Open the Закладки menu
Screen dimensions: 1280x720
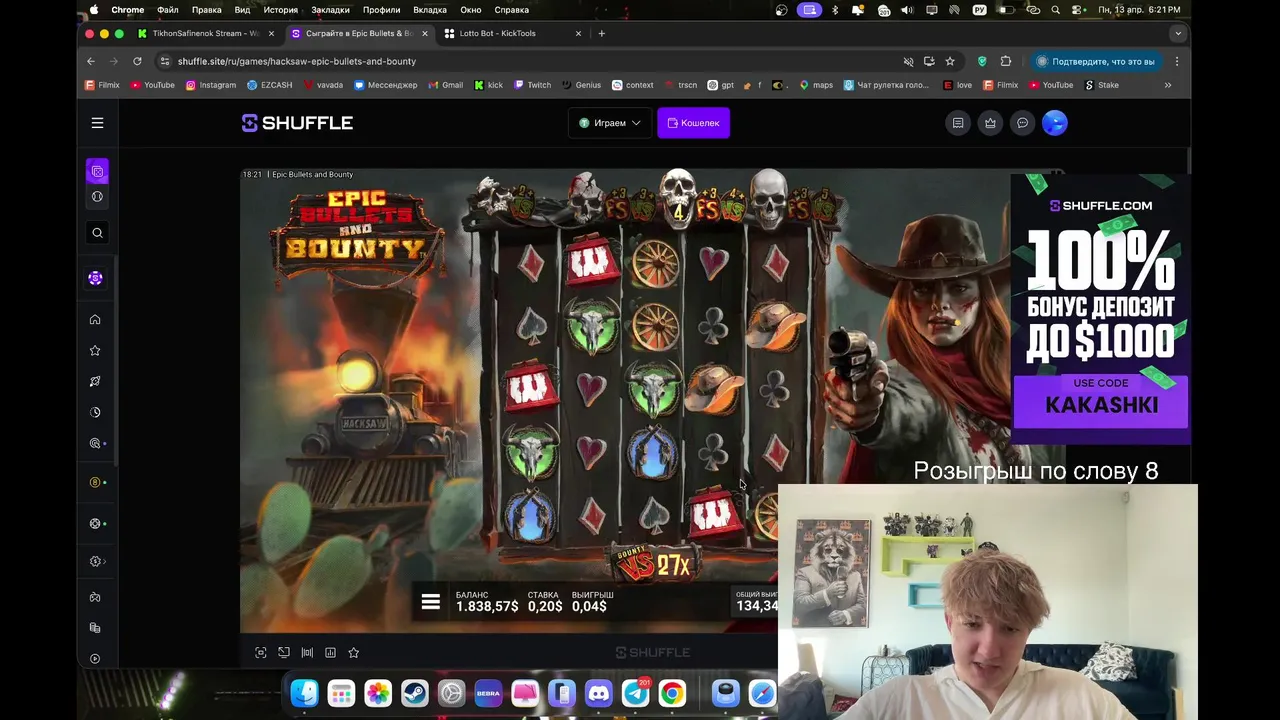coord(330,10)
